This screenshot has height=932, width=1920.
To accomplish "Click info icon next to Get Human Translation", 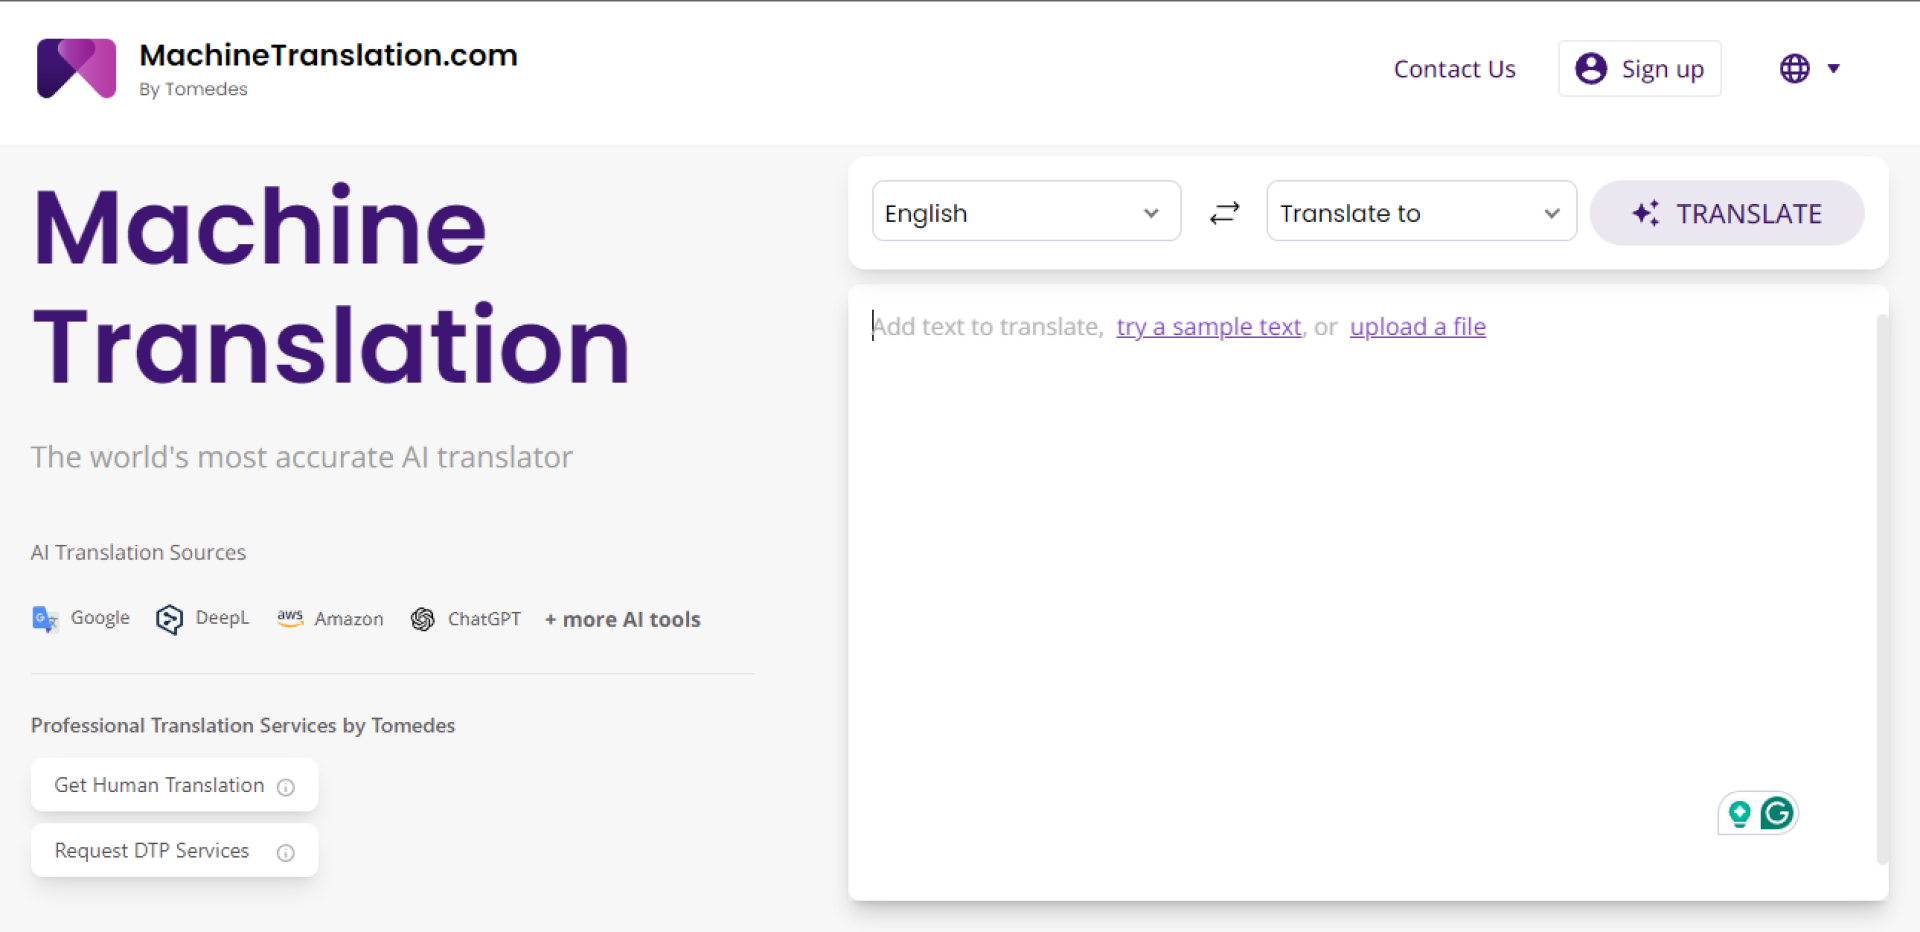I will tap(286, 787).
